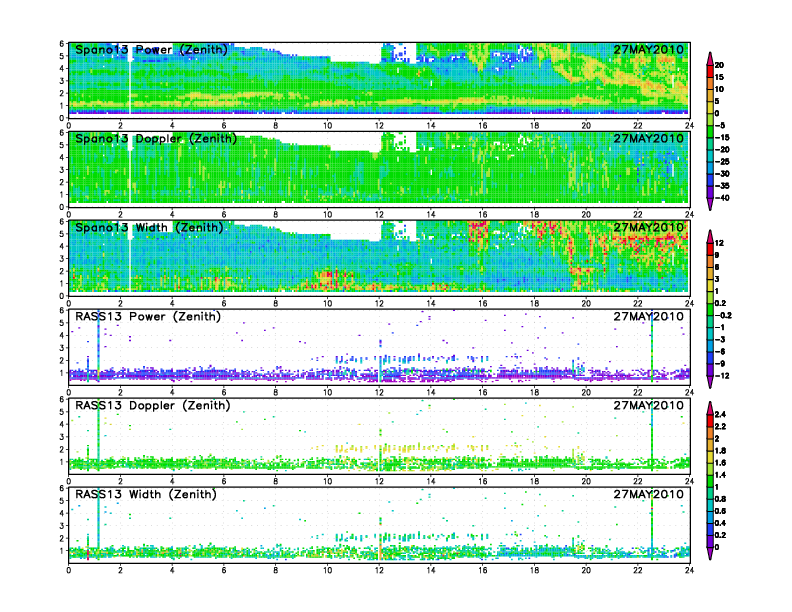
Task: Click the '-5' colorbar label
Action: tap(721, 125)
